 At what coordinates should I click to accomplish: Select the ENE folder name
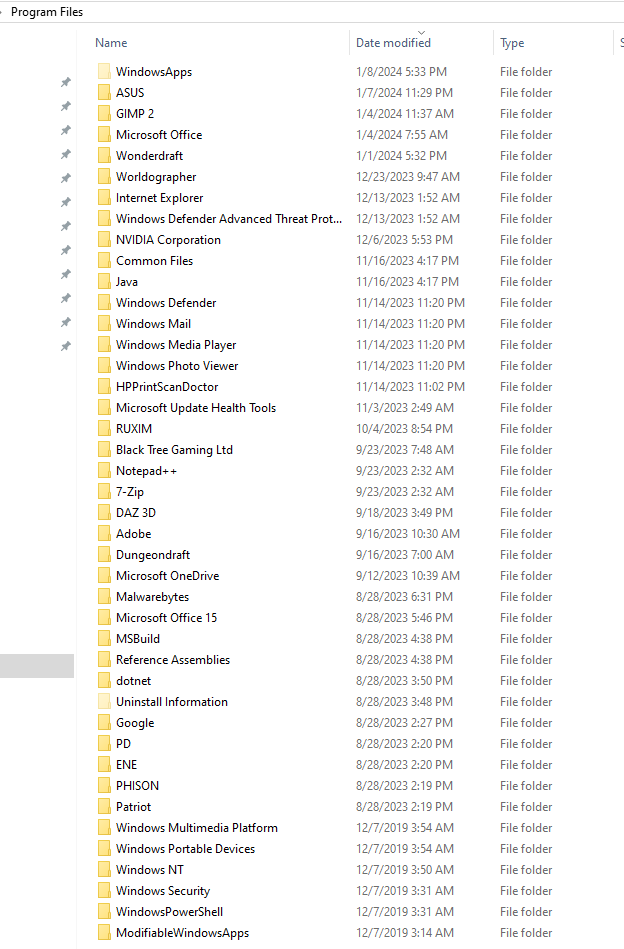126,765
